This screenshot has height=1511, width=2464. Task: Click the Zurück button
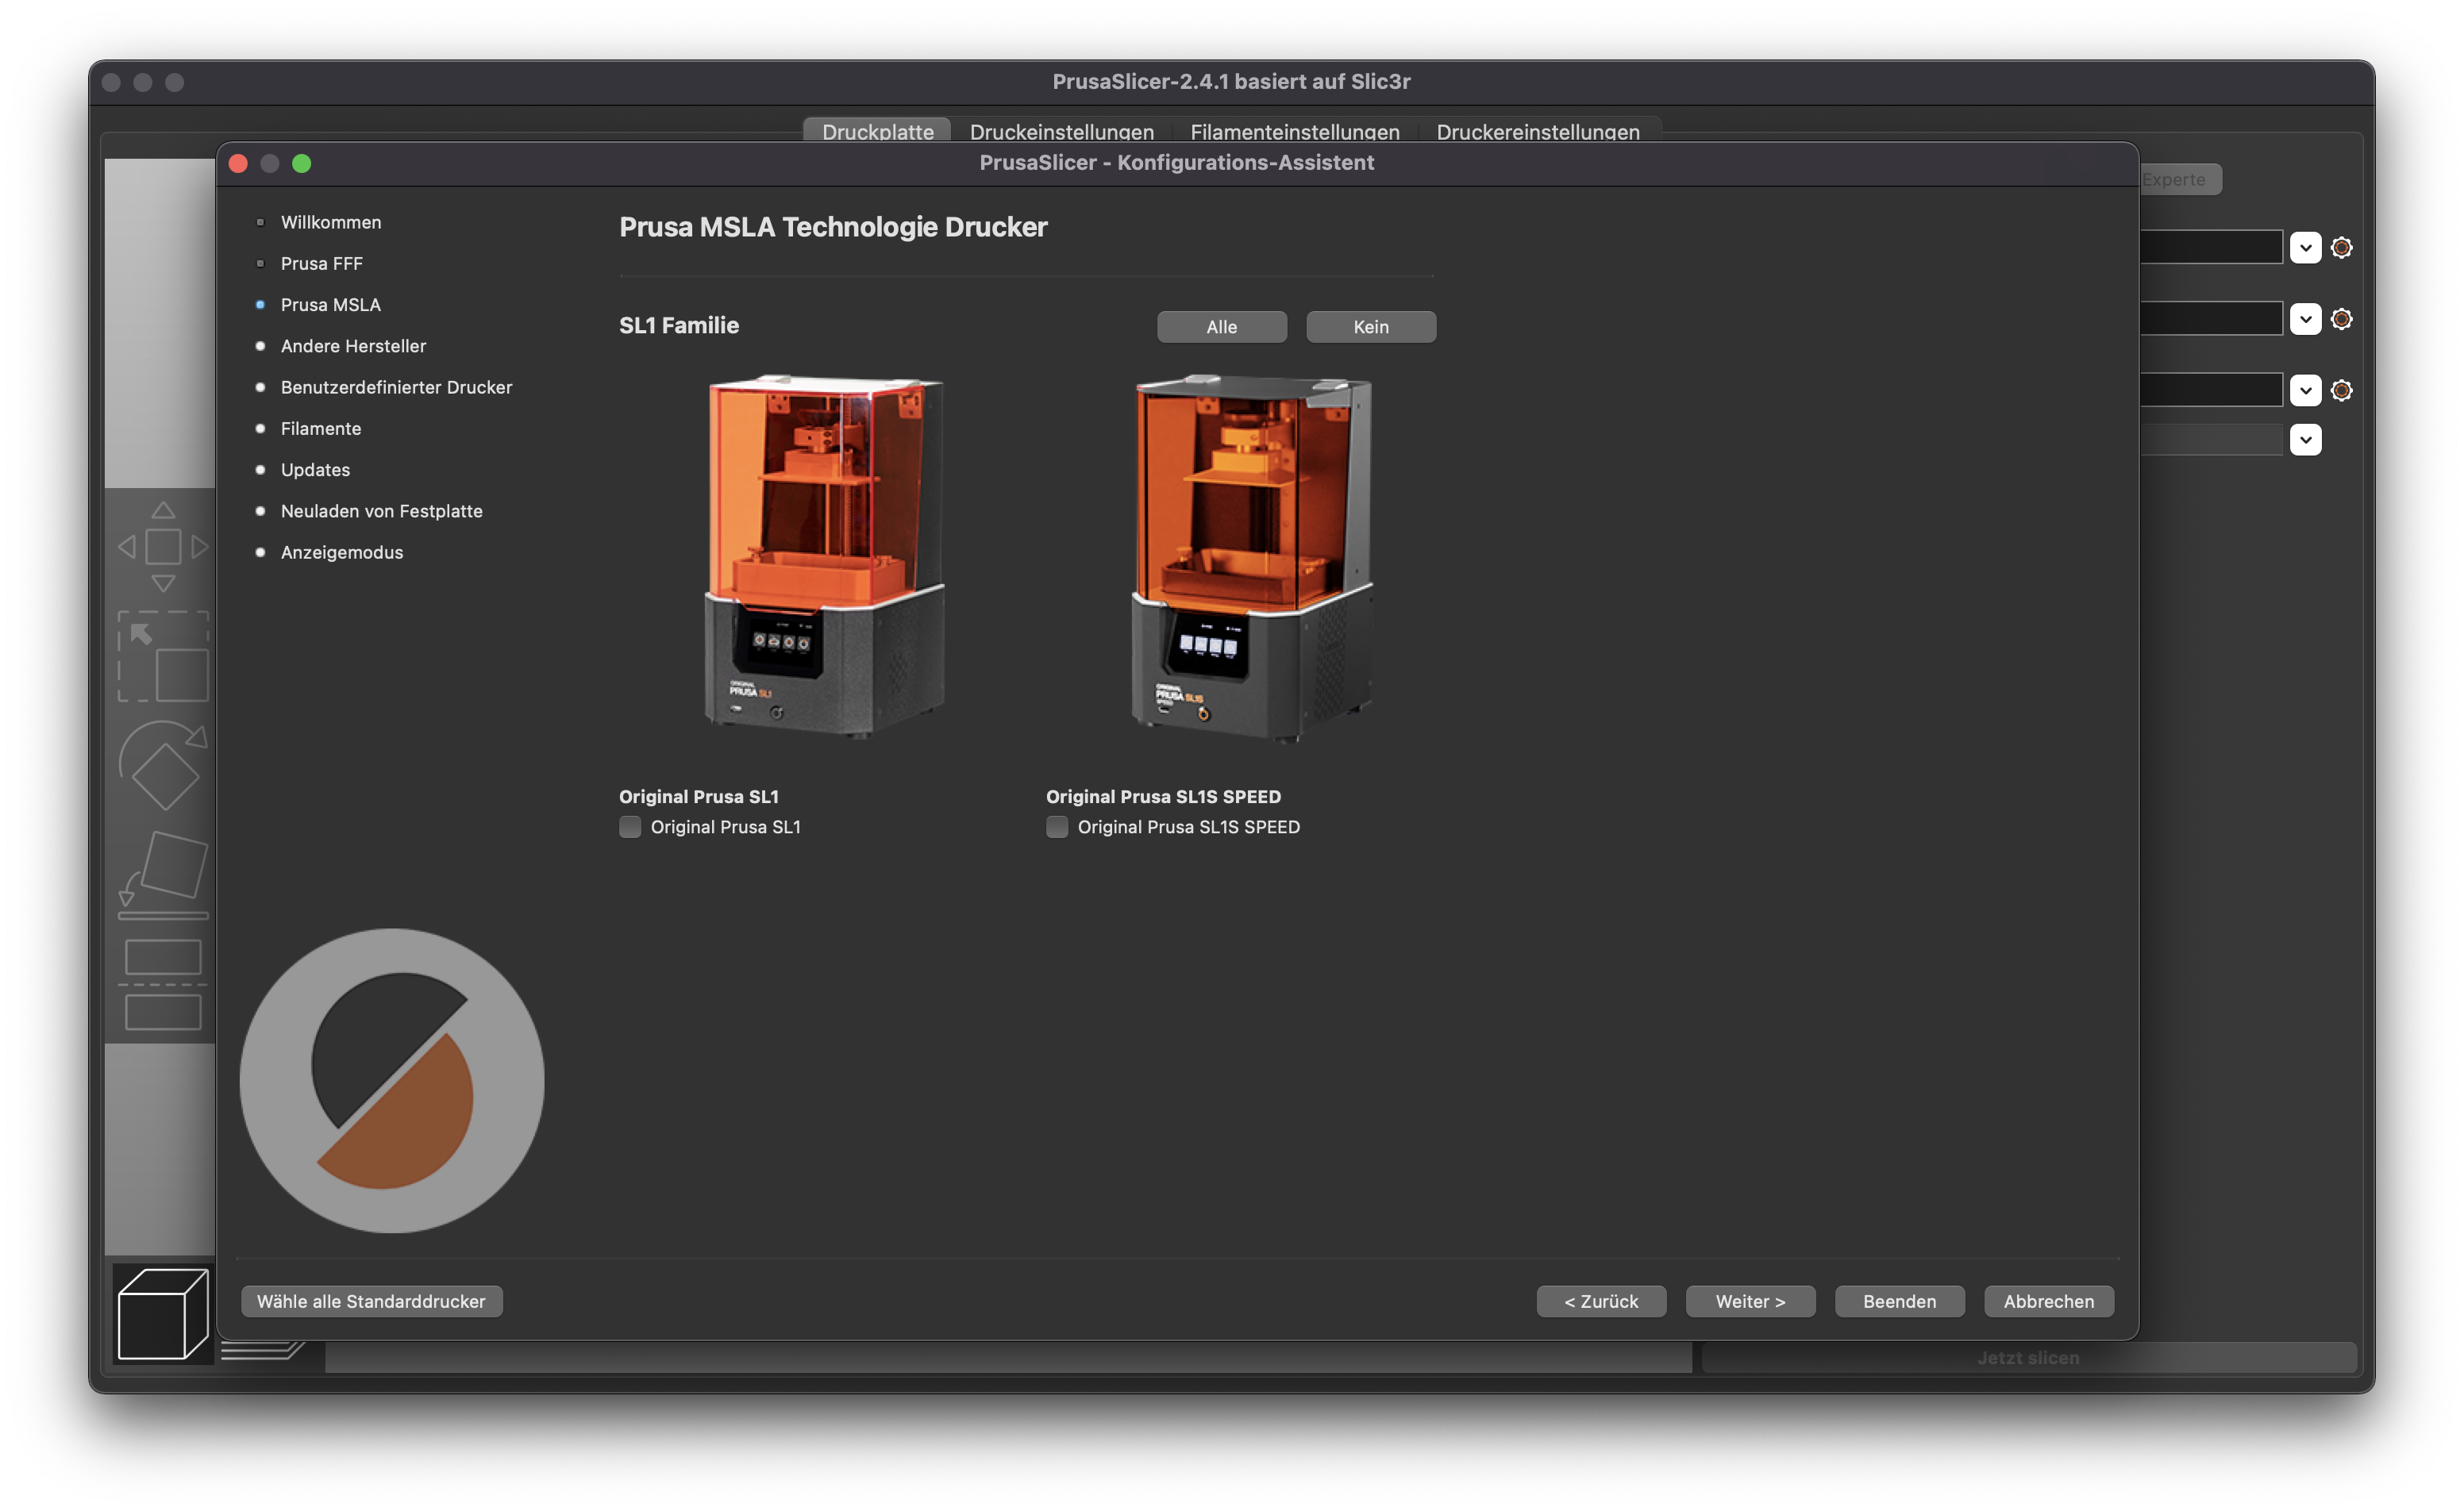coord(1601,1301)
